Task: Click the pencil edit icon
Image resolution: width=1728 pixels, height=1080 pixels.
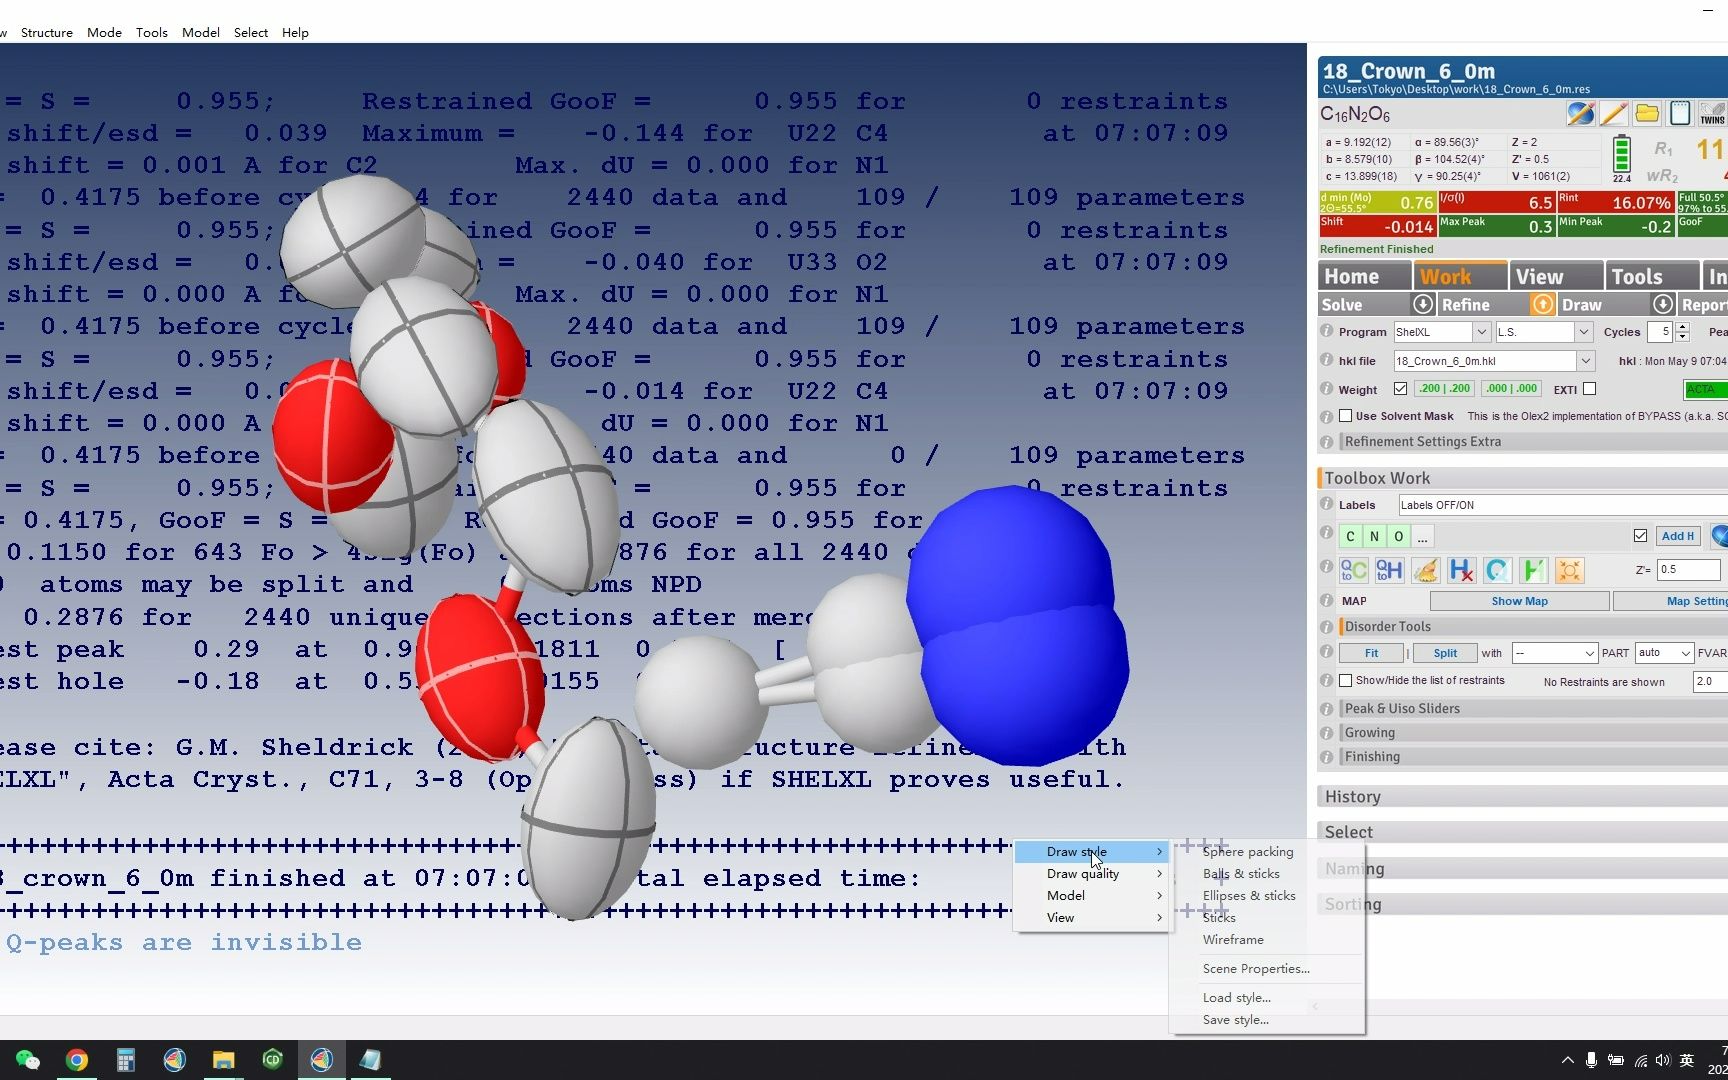Action: [1613, 114]
